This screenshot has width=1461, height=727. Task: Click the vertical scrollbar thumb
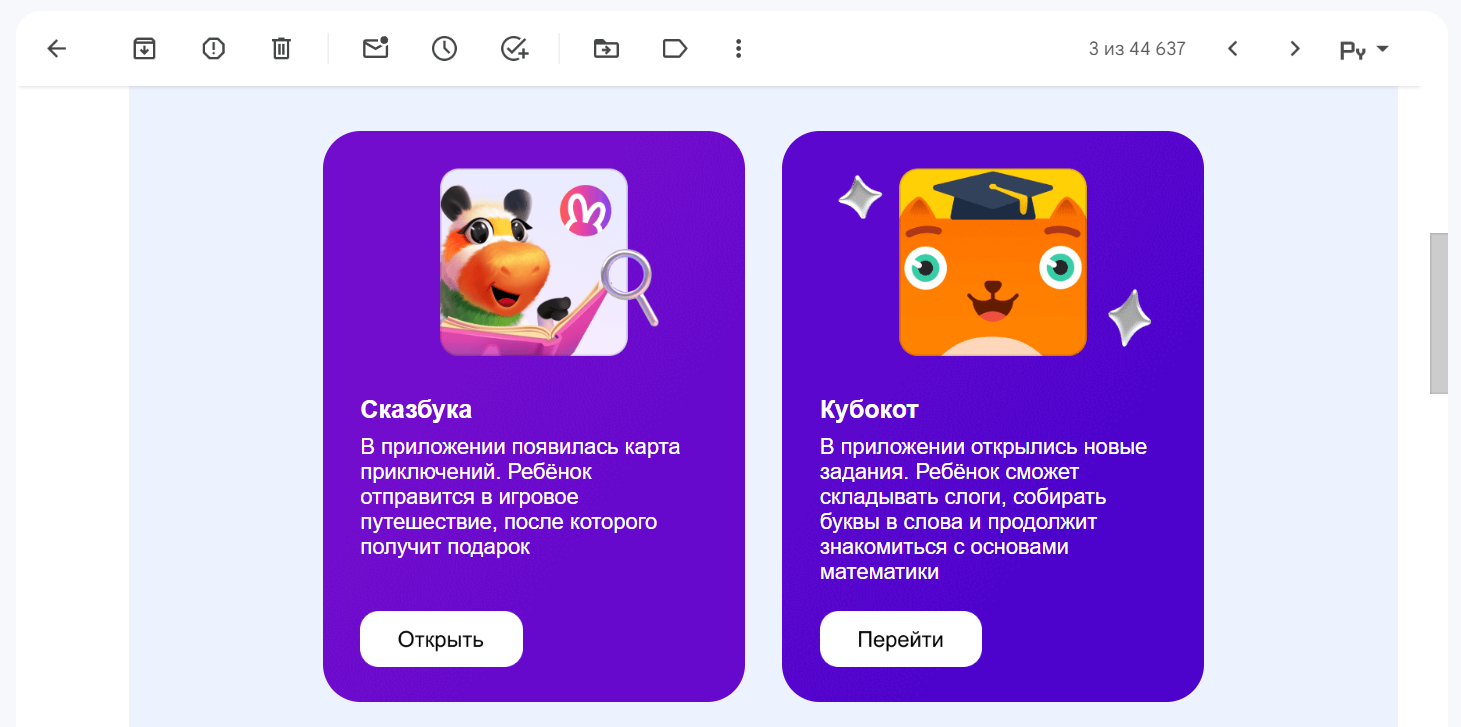(1439, 313)
